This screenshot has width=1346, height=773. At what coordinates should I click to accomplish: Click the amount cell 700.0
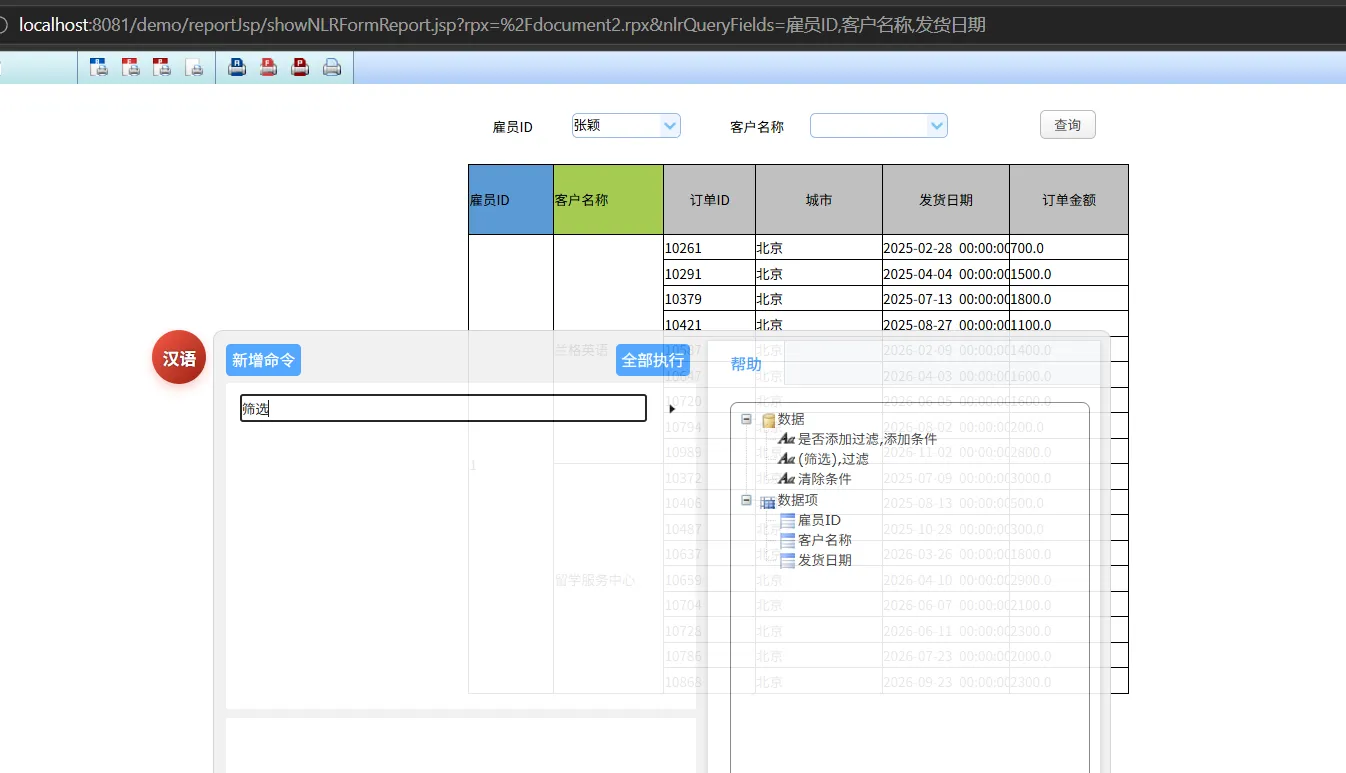point(1069,248)
